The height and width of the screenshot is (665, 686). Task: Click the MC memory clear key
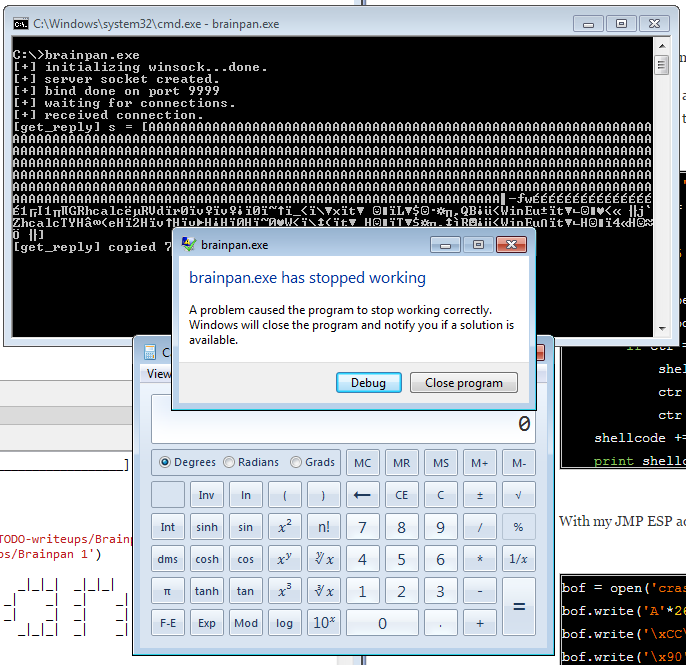click(x=362, y=463)
